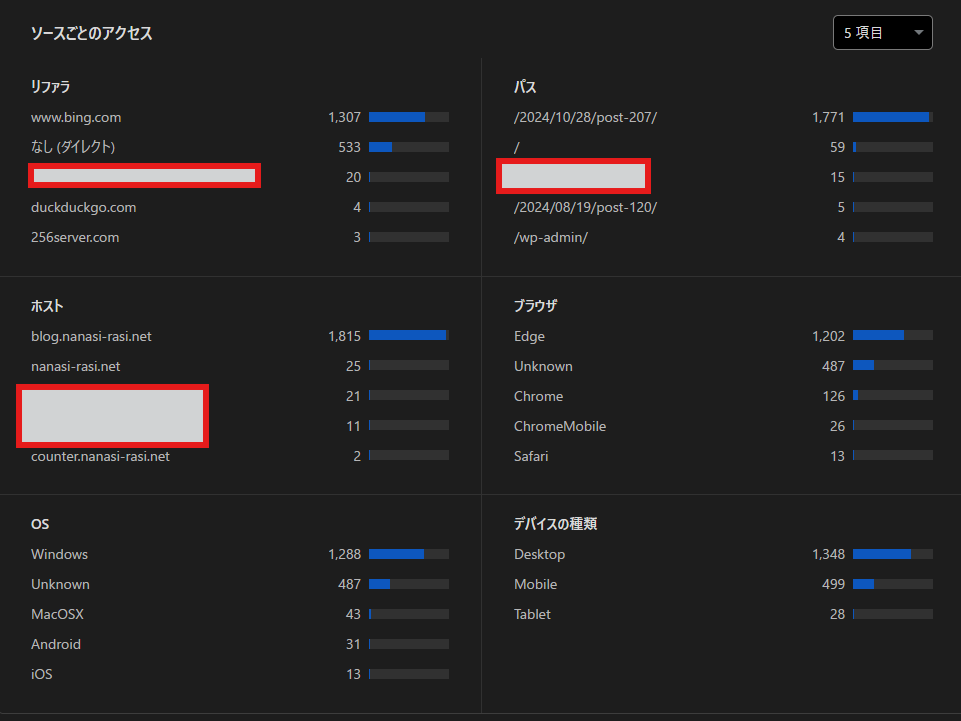
Task: Click the blog.nanasi-rasi.net host
Action: click(x=91, y=337)
